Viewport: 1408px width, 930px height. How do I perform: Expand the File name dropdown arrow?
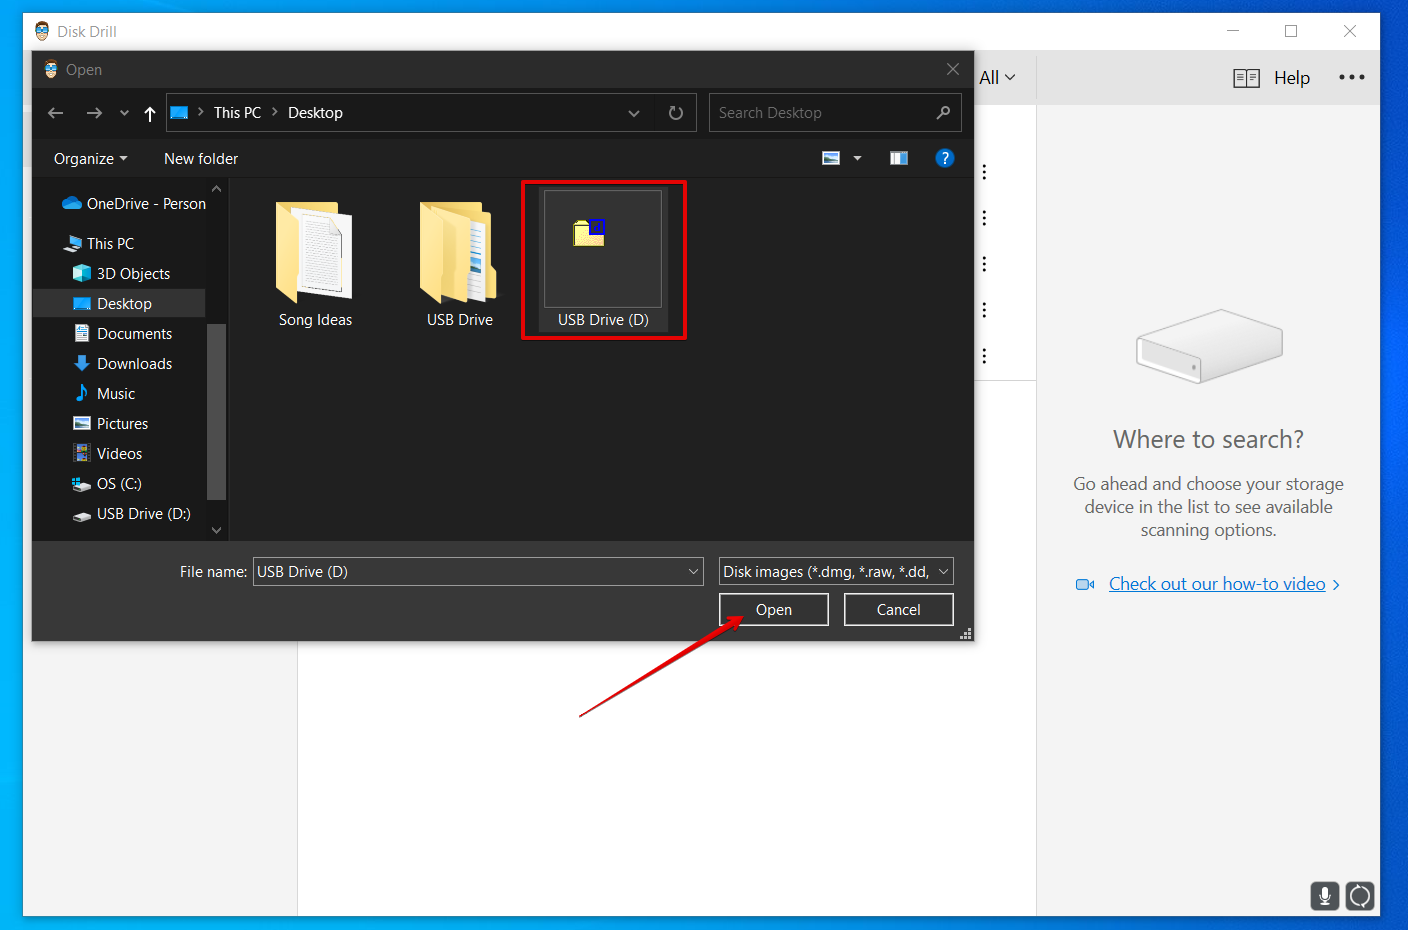point(694,571)
